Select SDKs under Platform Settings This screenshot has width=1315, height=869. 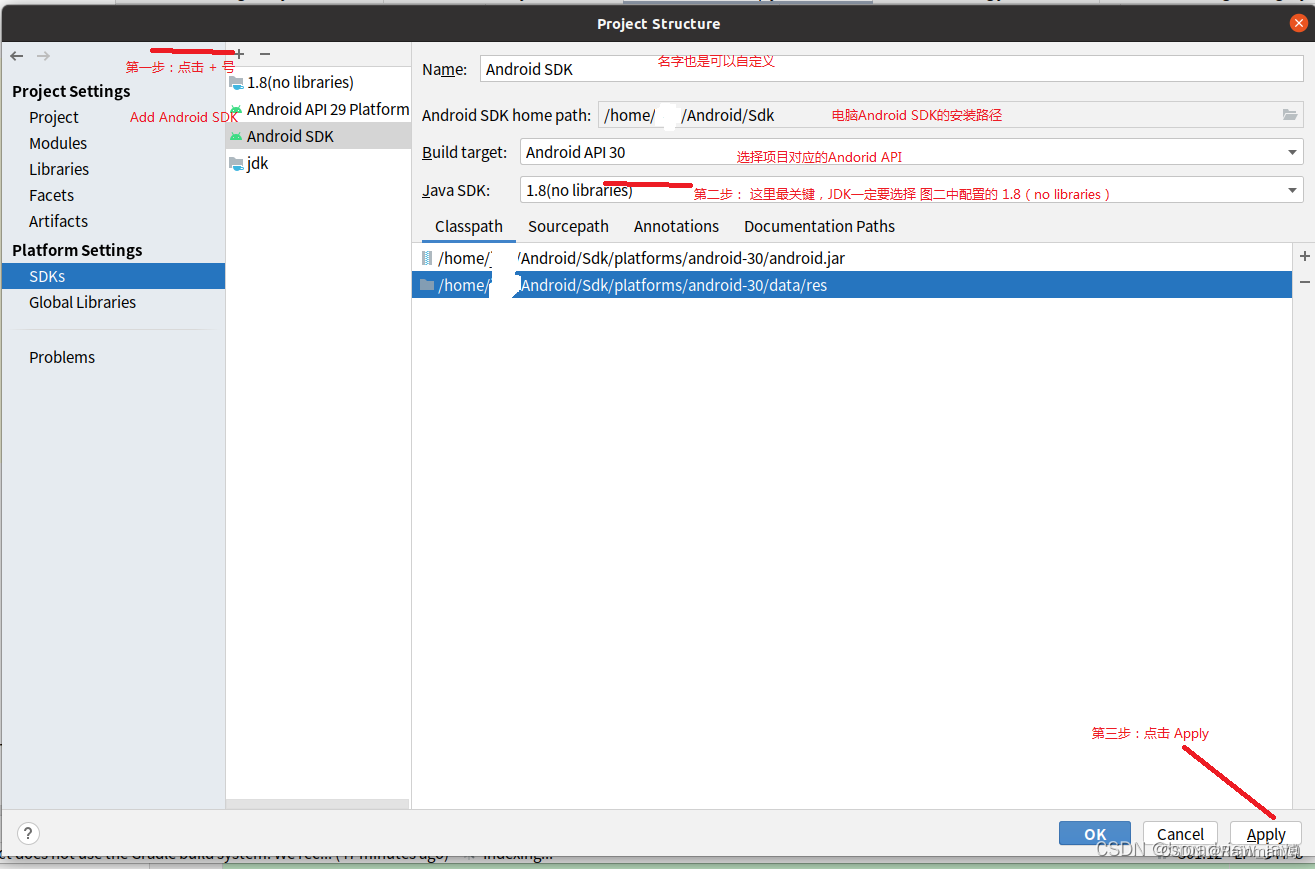click(x=113, y=276)
